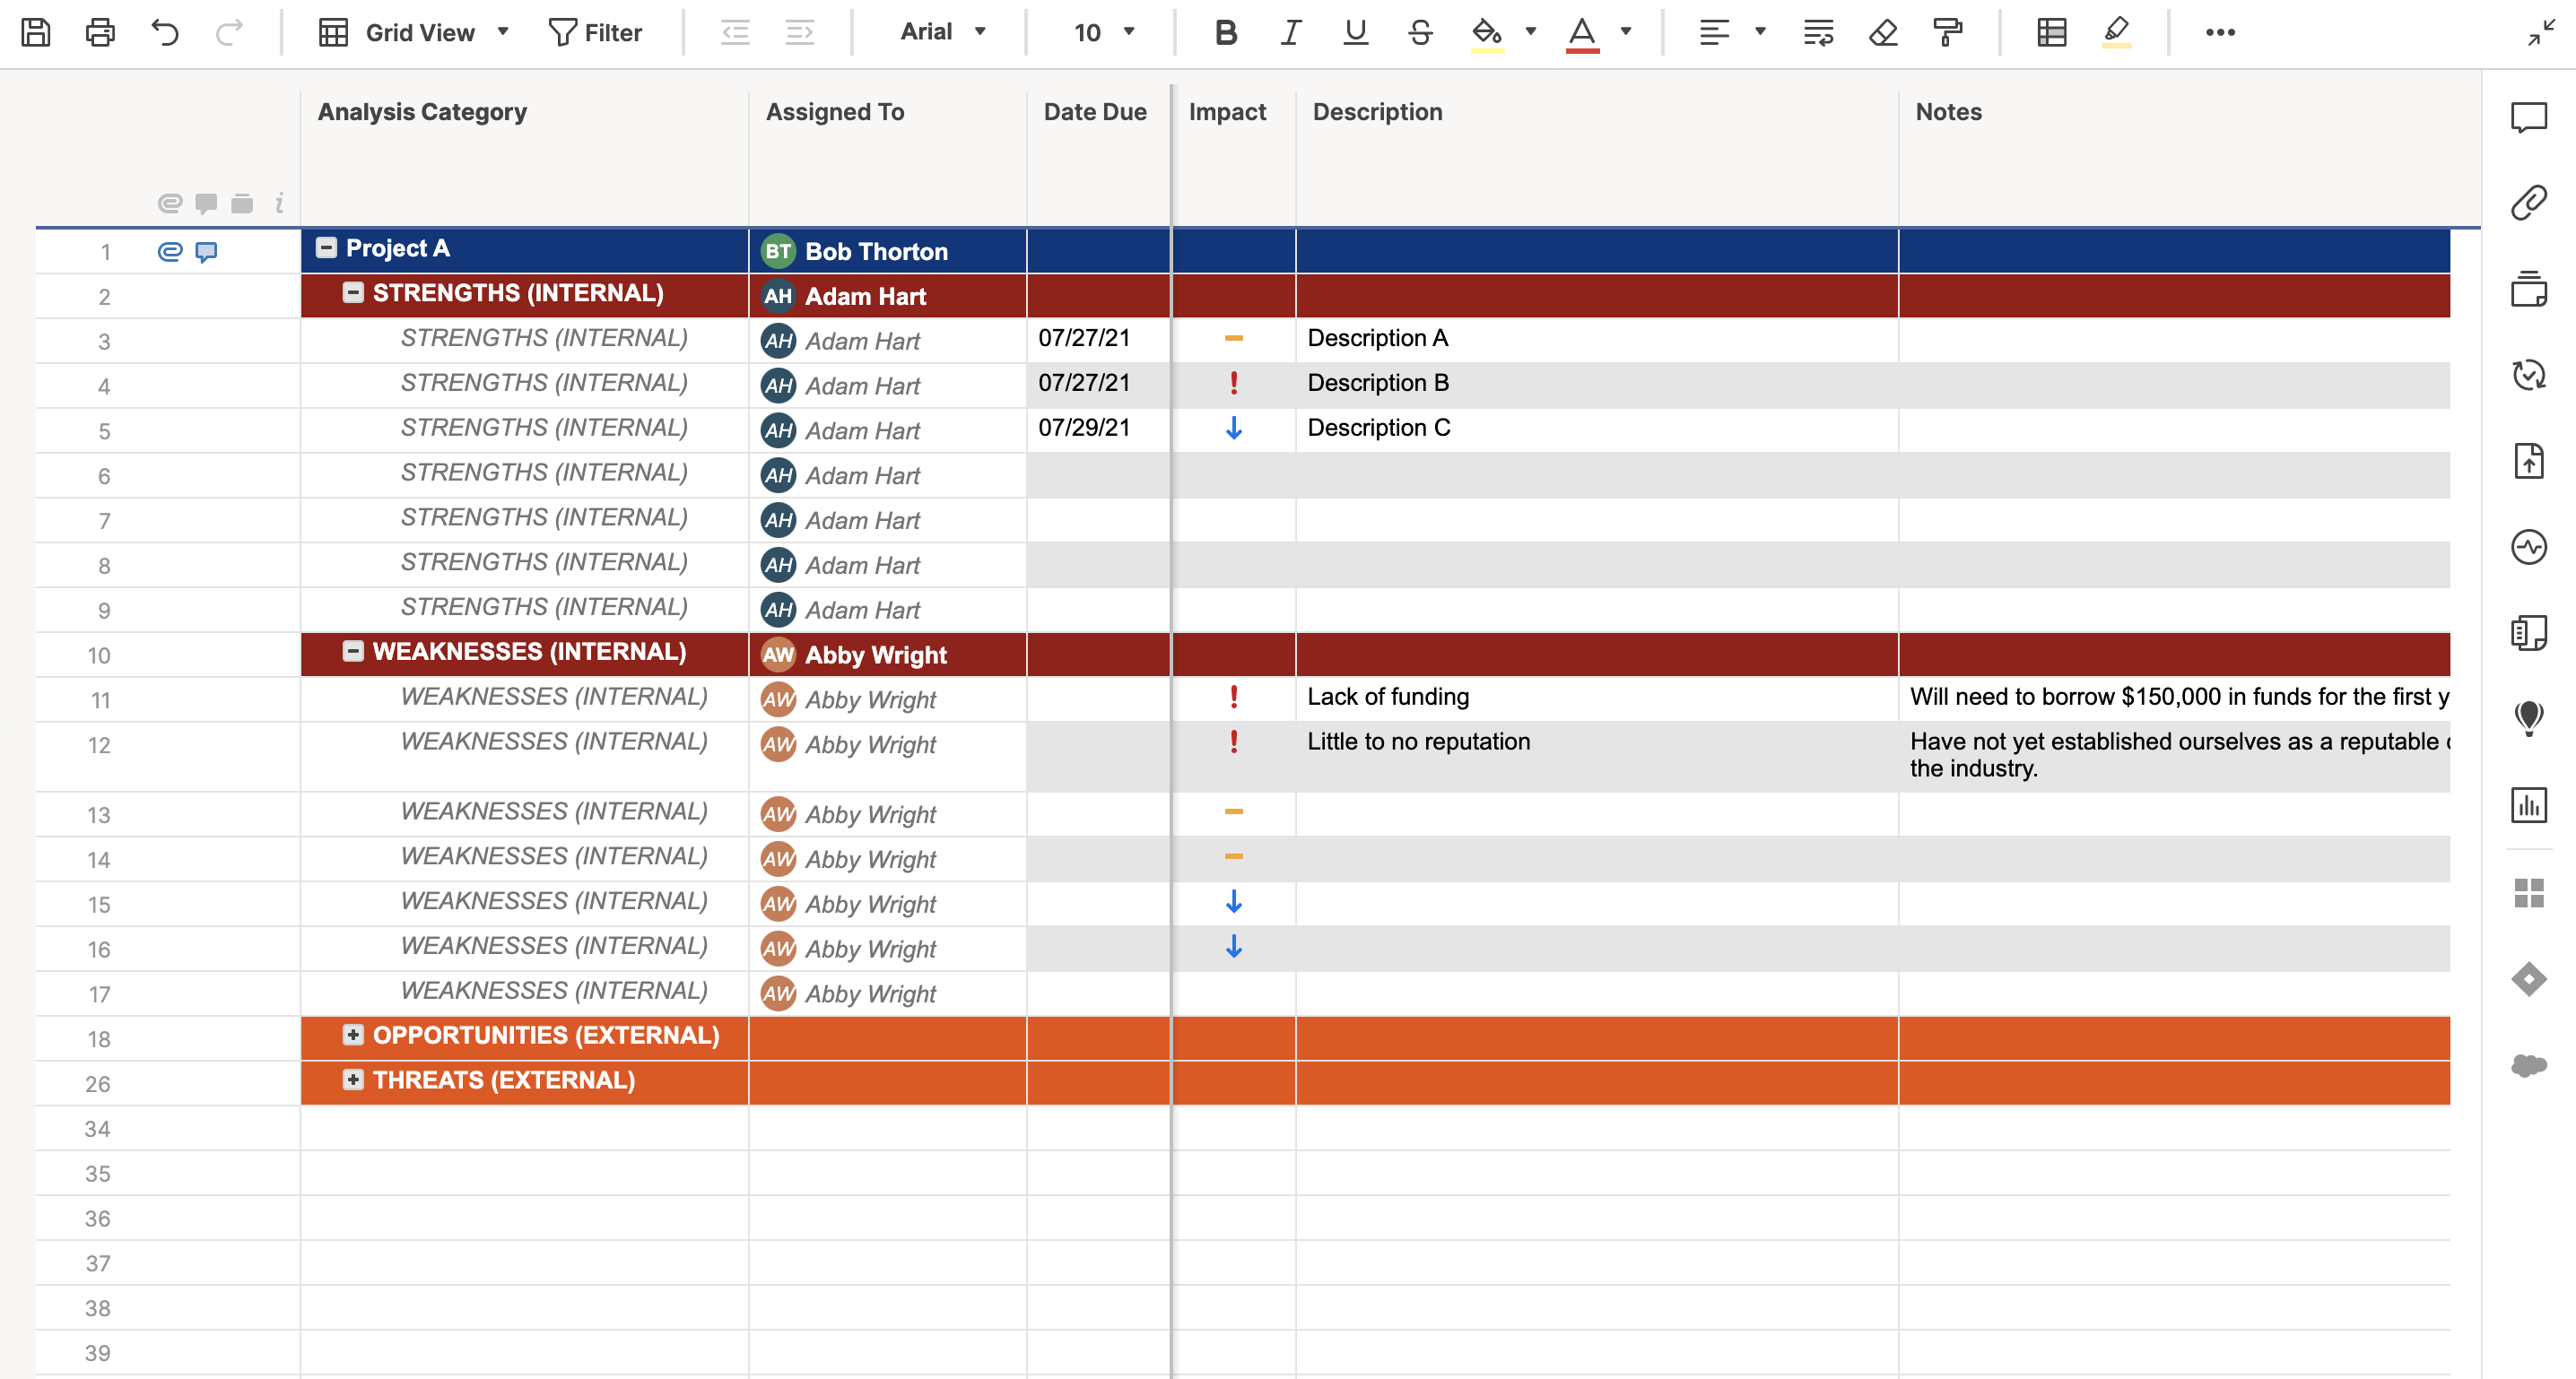2576x1379 pixels.
Task: Undo the last action
Action: pyautogui.click(x=165, y=33)
